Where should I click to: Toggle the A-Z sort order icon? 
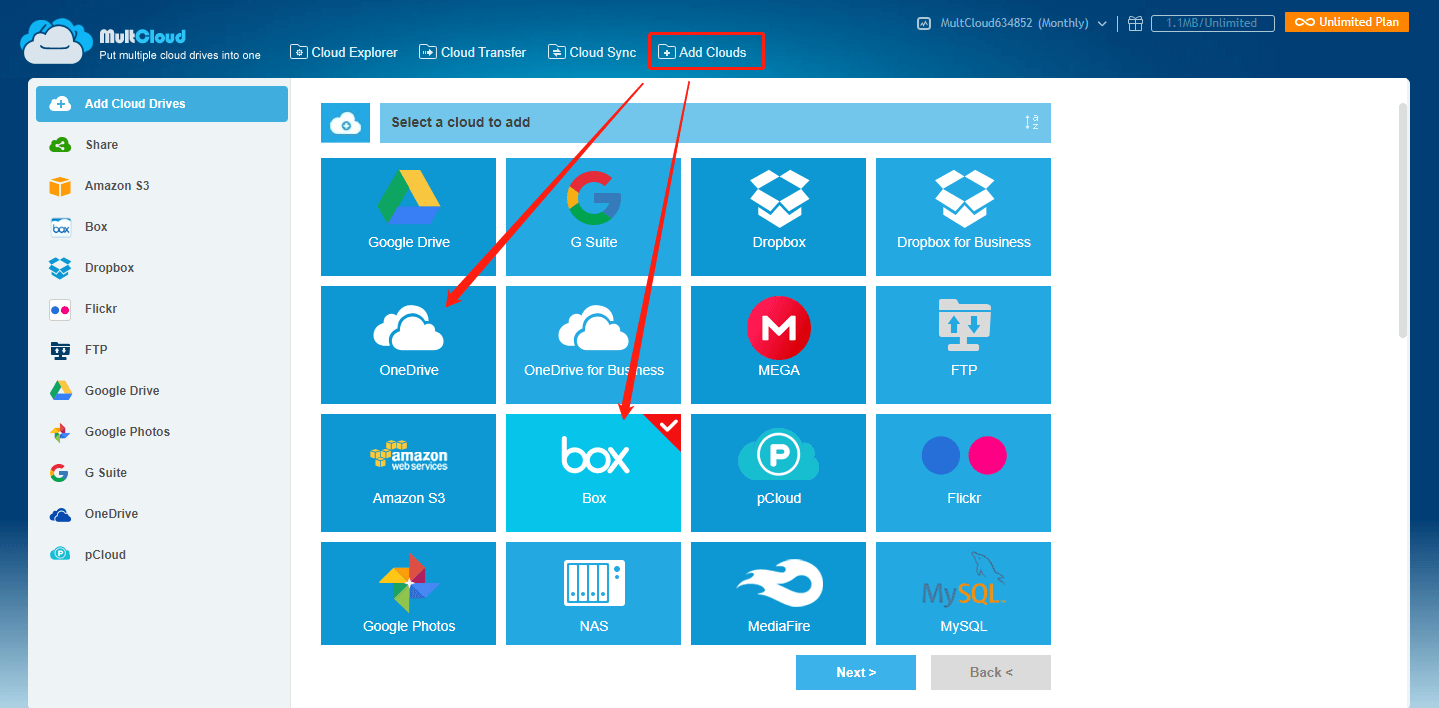click(1031, 123)
